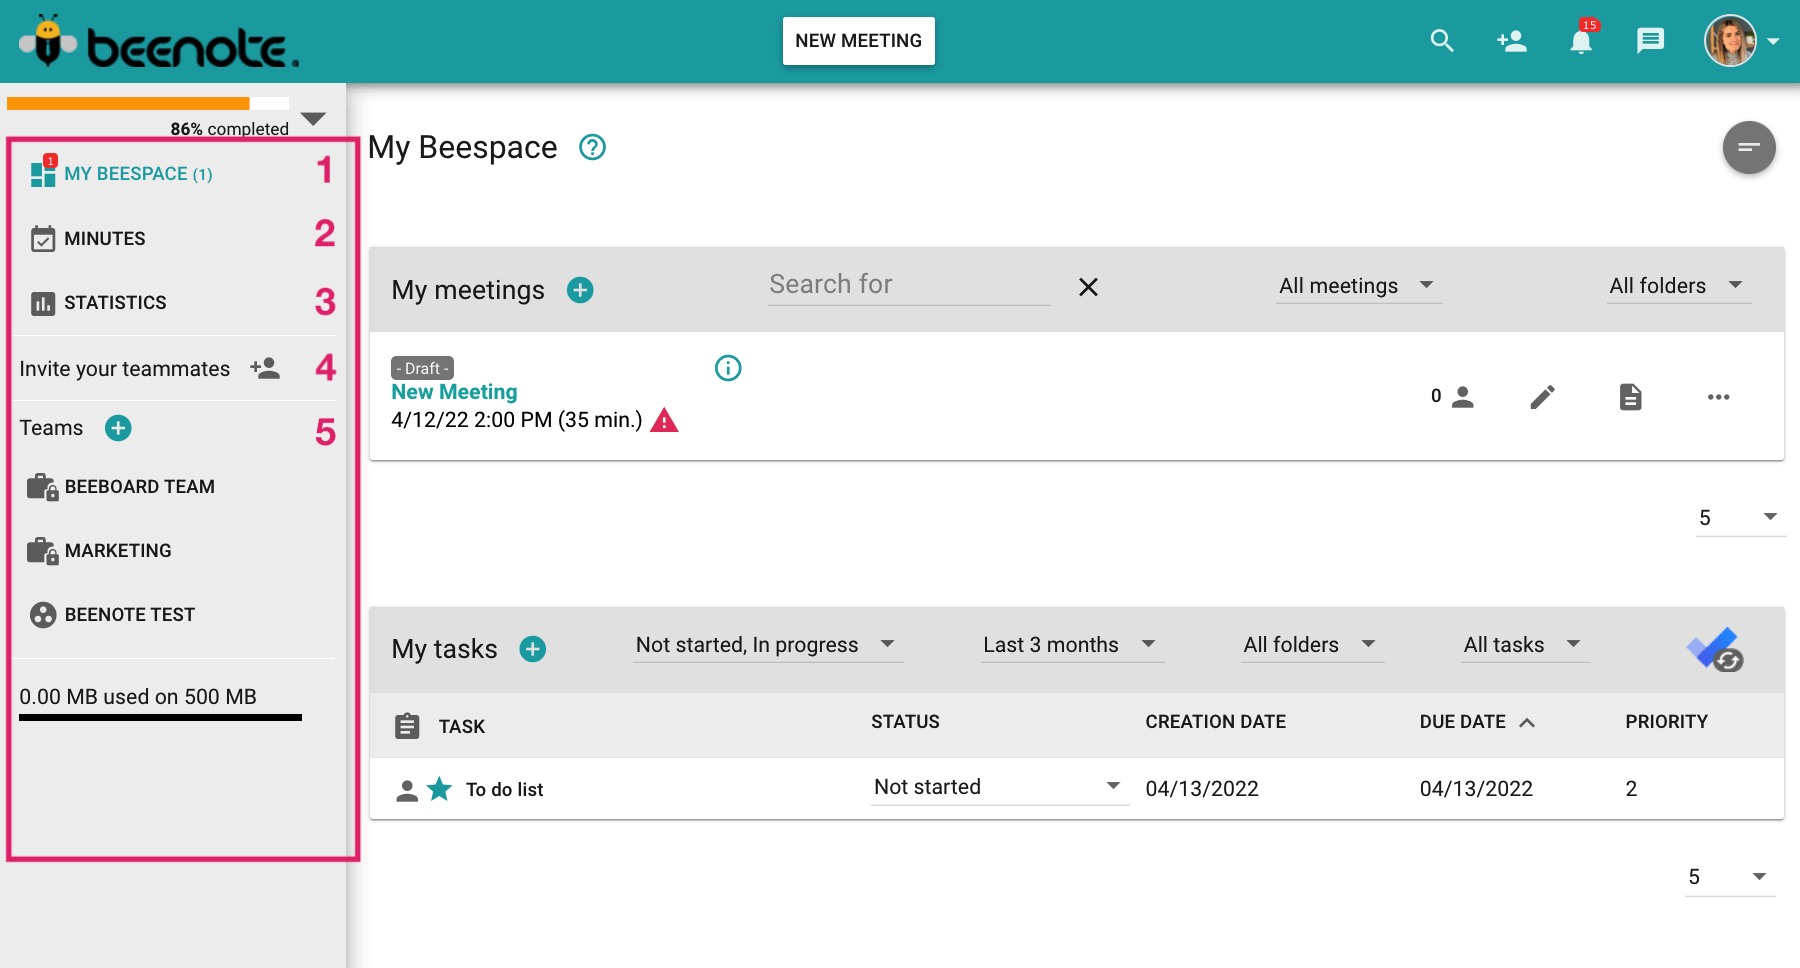Clear the meeting search with X icon
1800x968 pixels.
(x=1088, y=288)
